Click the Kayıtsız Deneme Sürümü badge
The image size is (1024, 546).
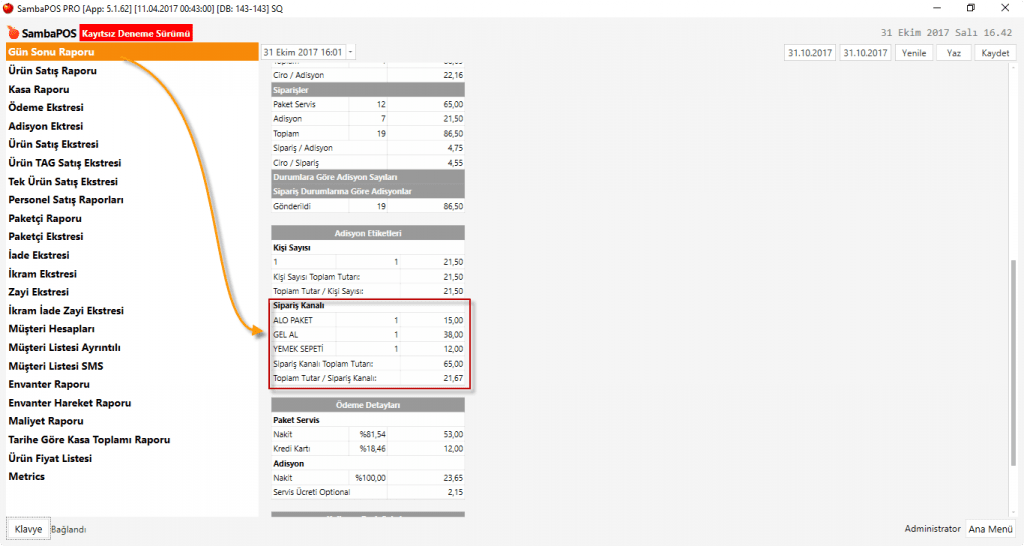(x=135, y=33)
